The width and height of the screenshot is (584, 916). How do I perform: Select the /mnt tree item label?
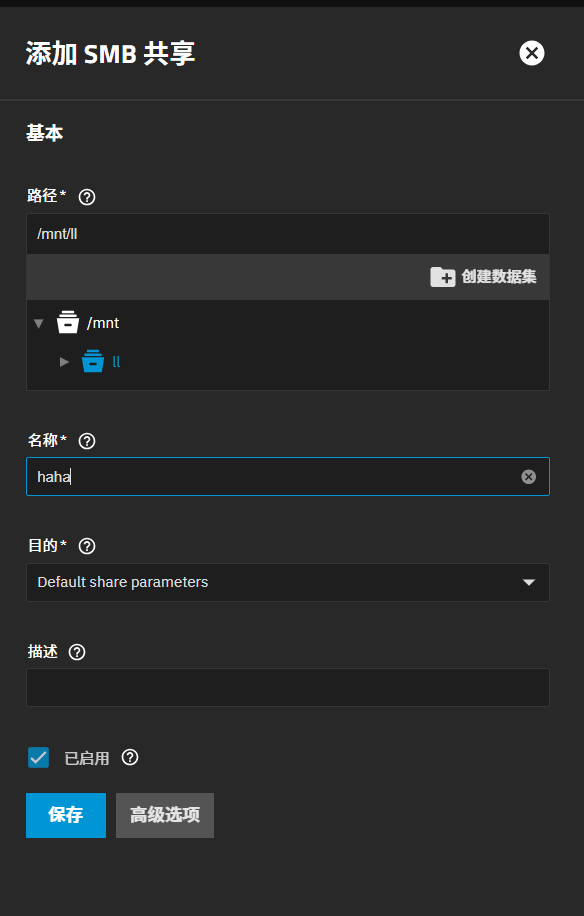pos(103,323)
